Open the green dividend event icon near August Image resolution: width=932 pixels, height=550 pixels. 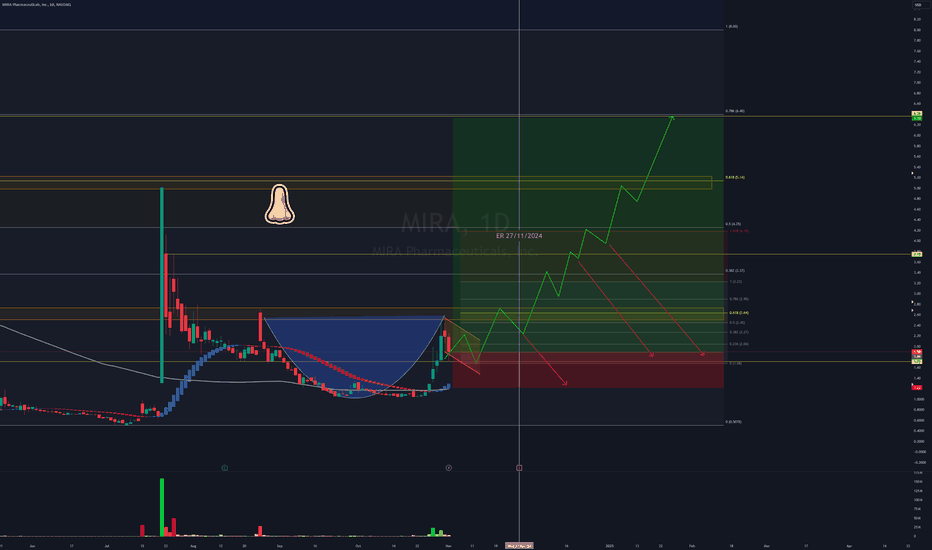[x=225, y=468]
